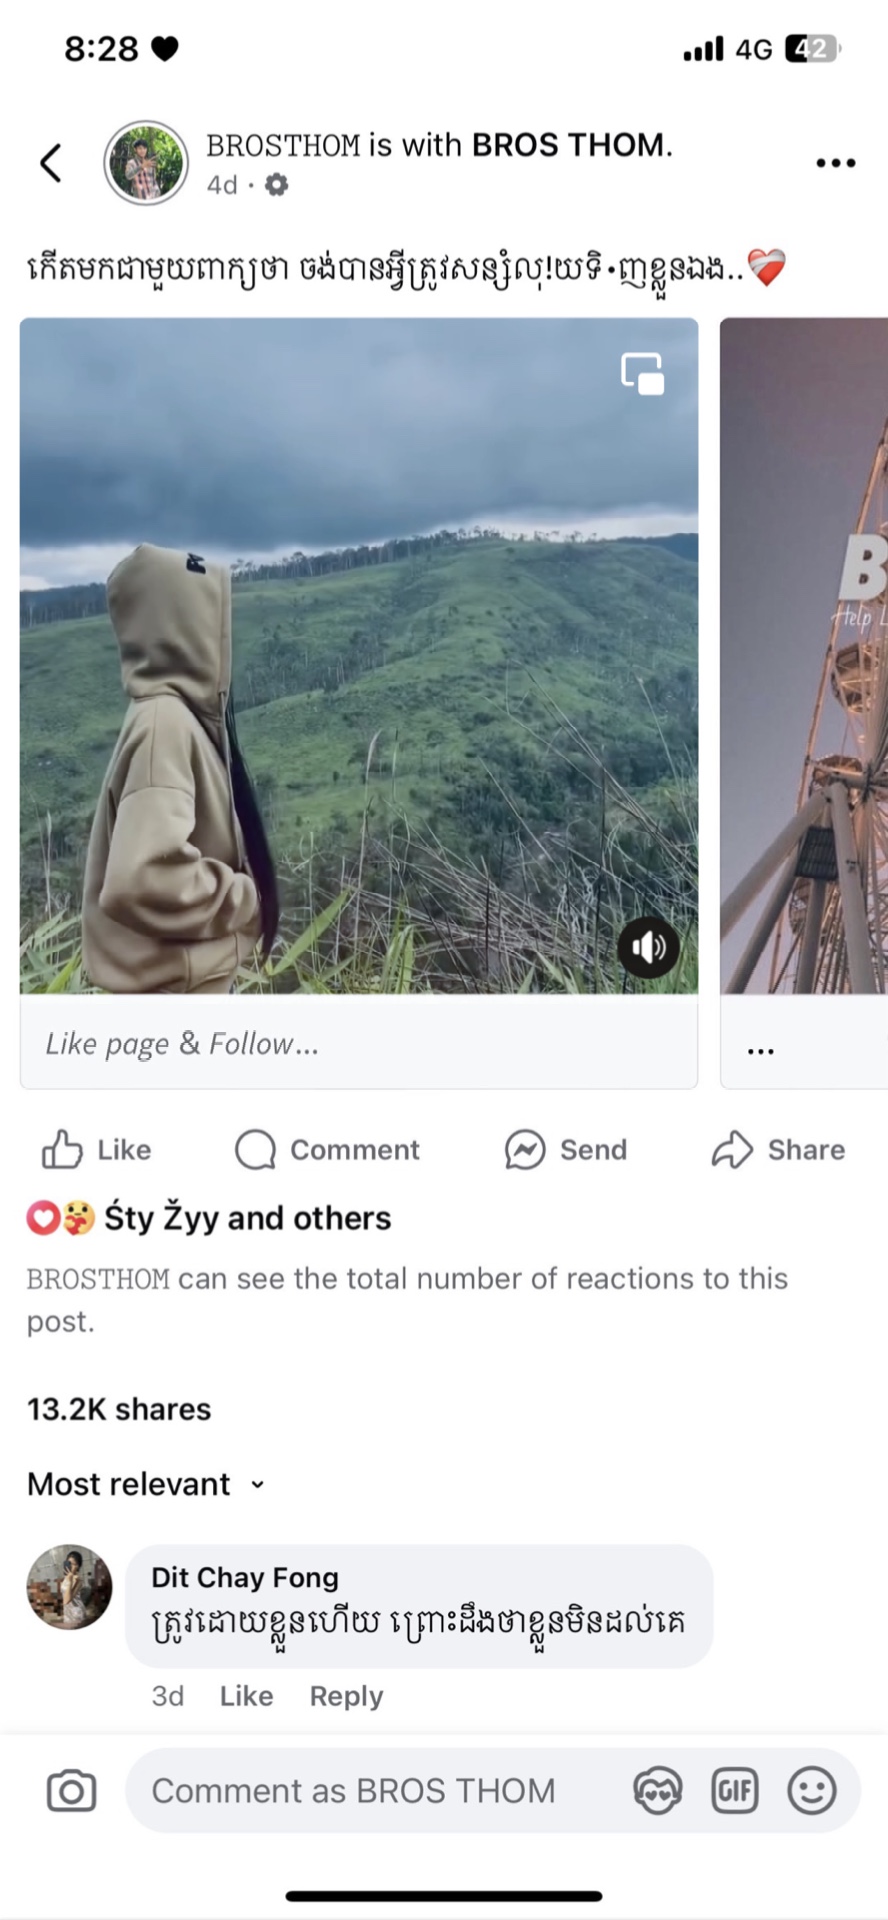Image resolution: width=888 pixels, height=1920 pixels.
Task: Open the emoji smiley picker
Action: pos(811,1791)
